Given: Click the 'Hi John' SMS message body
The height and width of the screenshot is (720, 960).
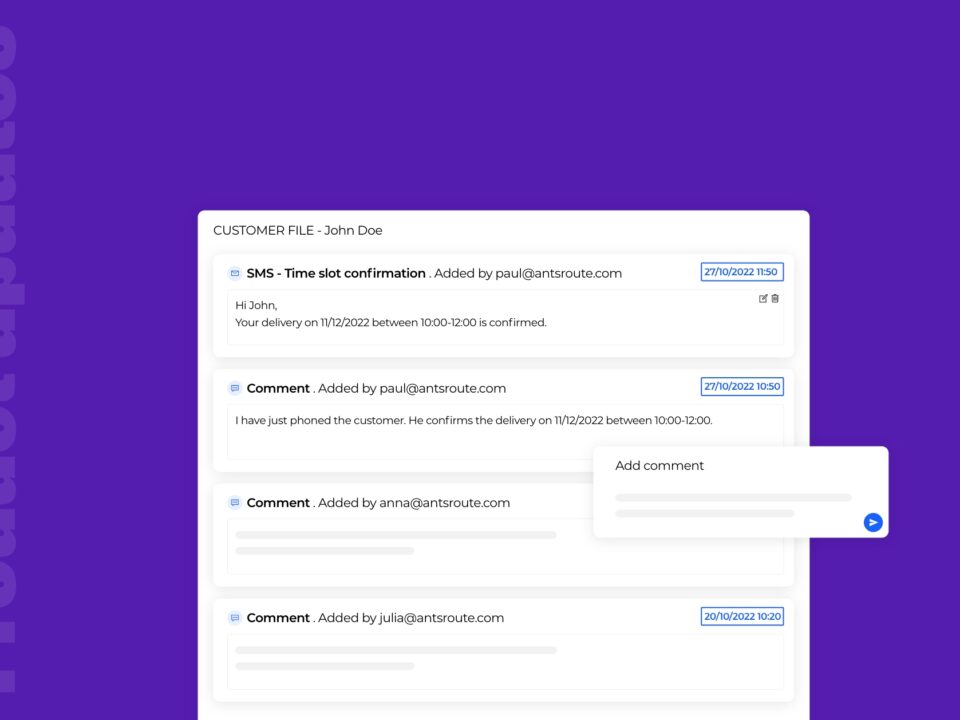Looking at the screenshot, I should tap(390, 314).
